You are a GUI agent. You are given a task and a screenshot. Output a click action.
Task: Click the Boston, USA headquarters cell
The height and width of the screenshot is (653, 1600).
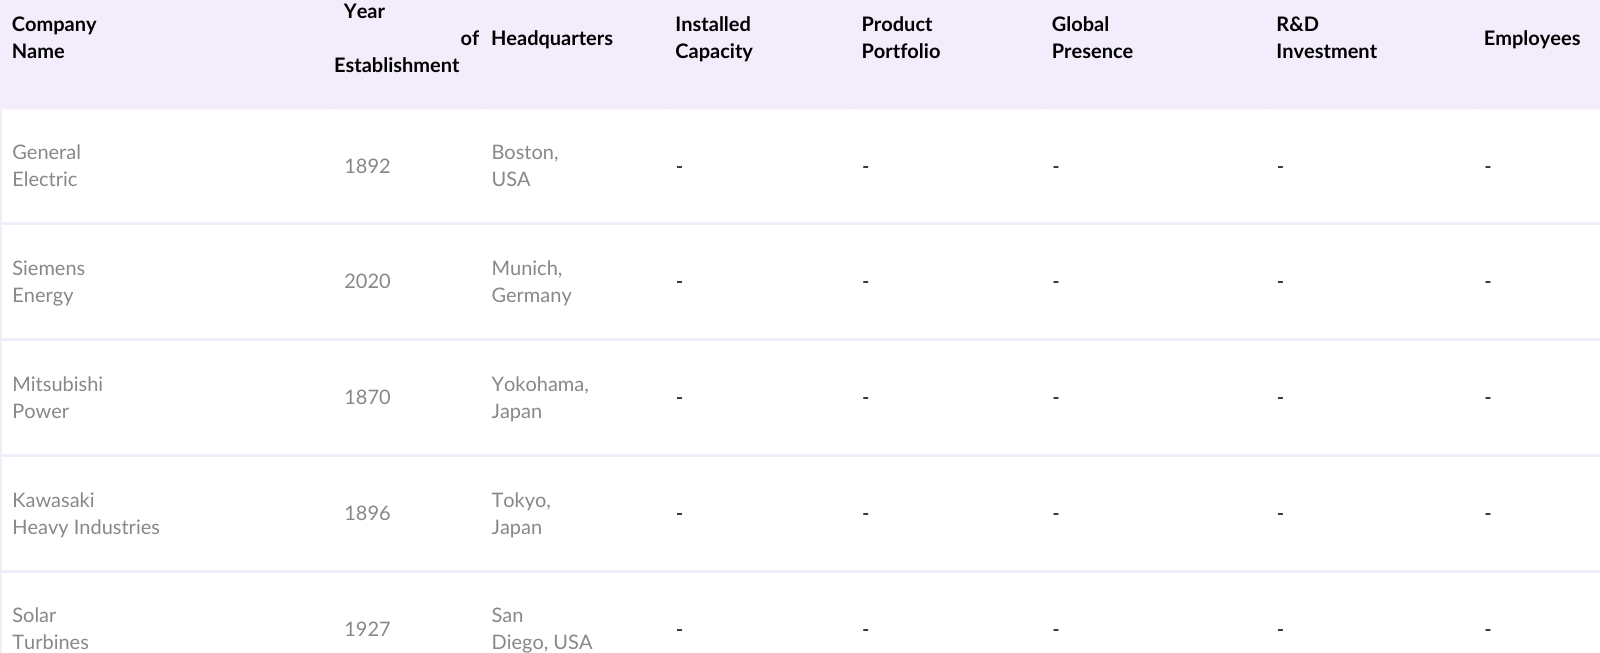point(524,166)
